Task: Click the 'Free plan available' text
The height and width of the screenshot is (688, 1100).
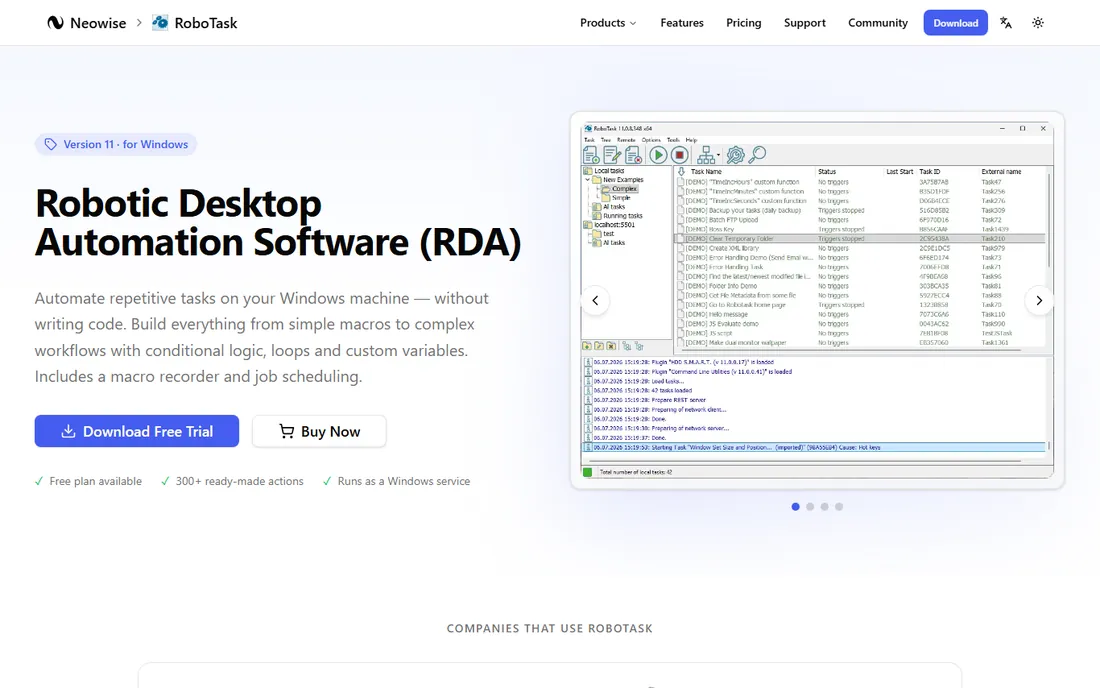Action: pyautogui.click(x=95, y=481)
